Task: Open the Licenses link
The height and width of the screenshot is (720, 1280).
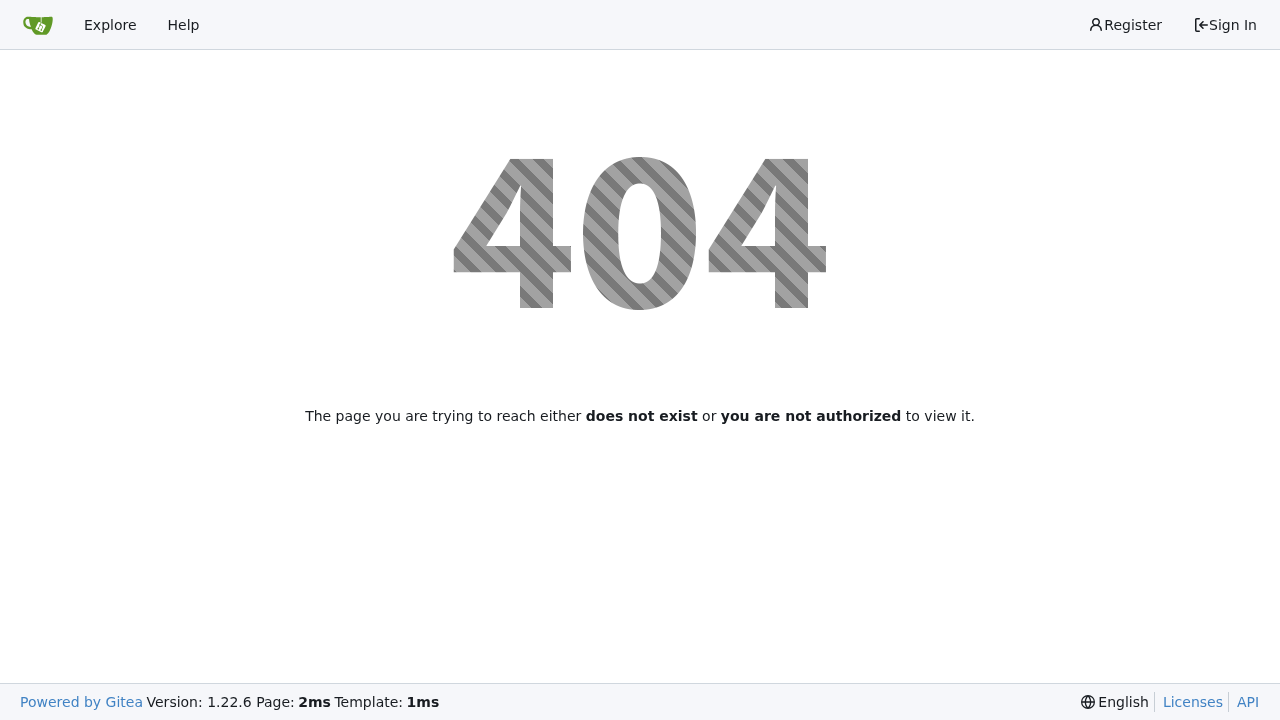Action: 1193,702
